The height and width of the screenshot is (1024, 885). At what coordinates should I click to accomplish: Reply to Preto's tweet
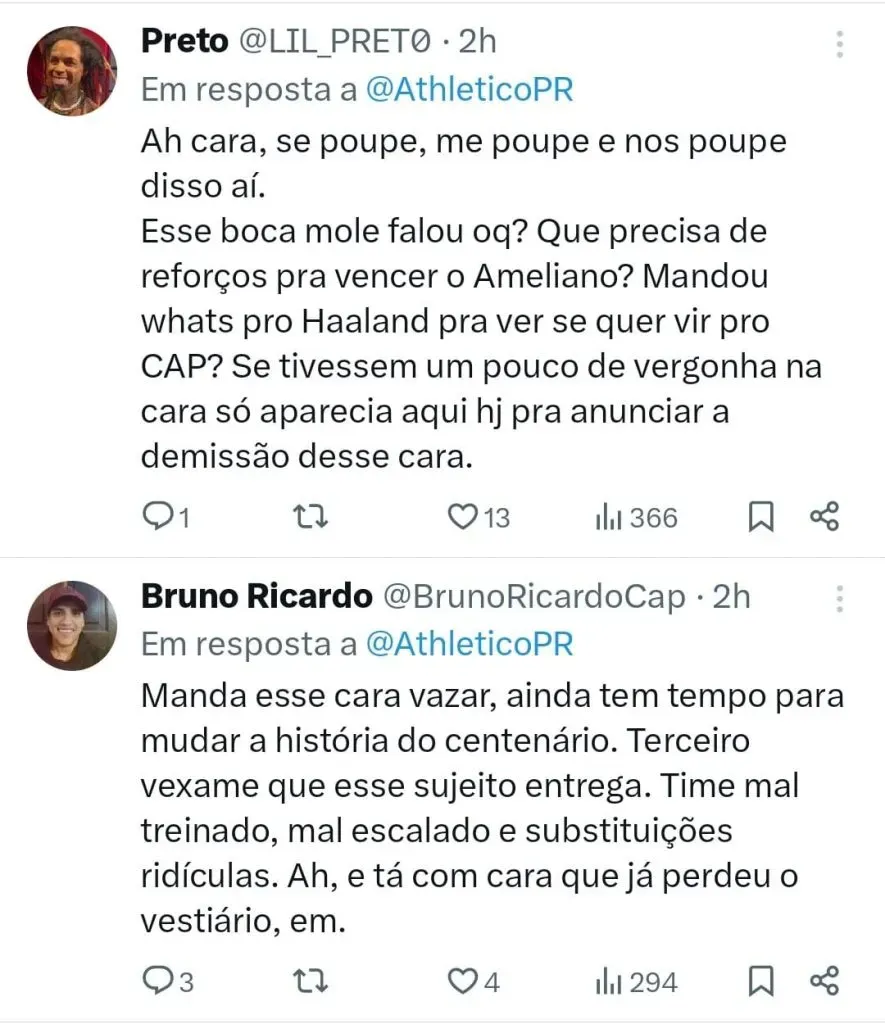[158, 516]
